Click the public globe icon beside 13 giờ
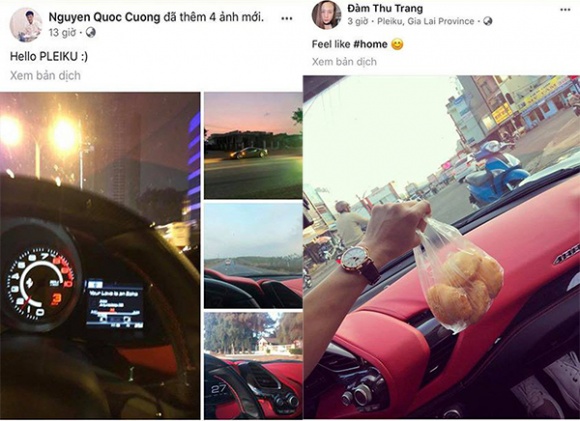 (x=91, y=33)
